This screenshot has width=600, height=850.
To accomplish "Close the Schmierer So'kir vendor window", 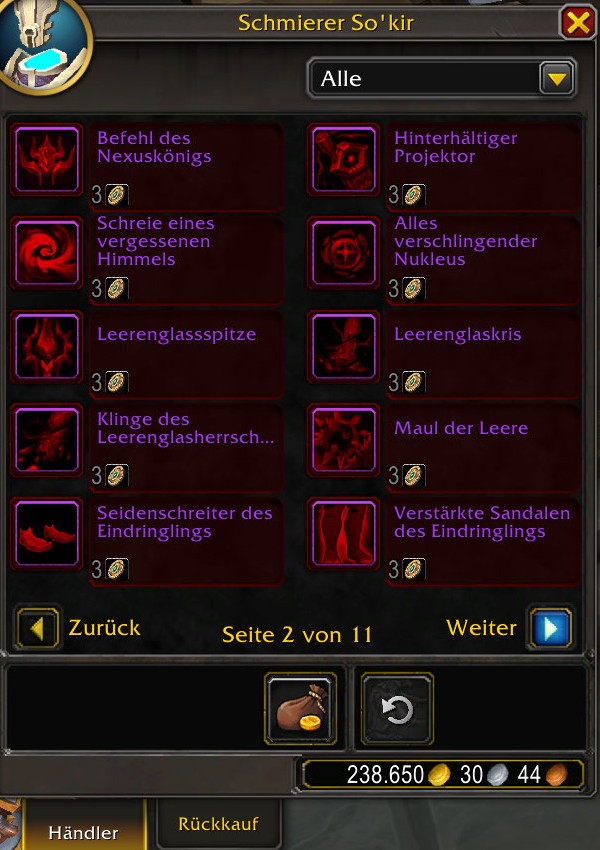I will (578, 23).
